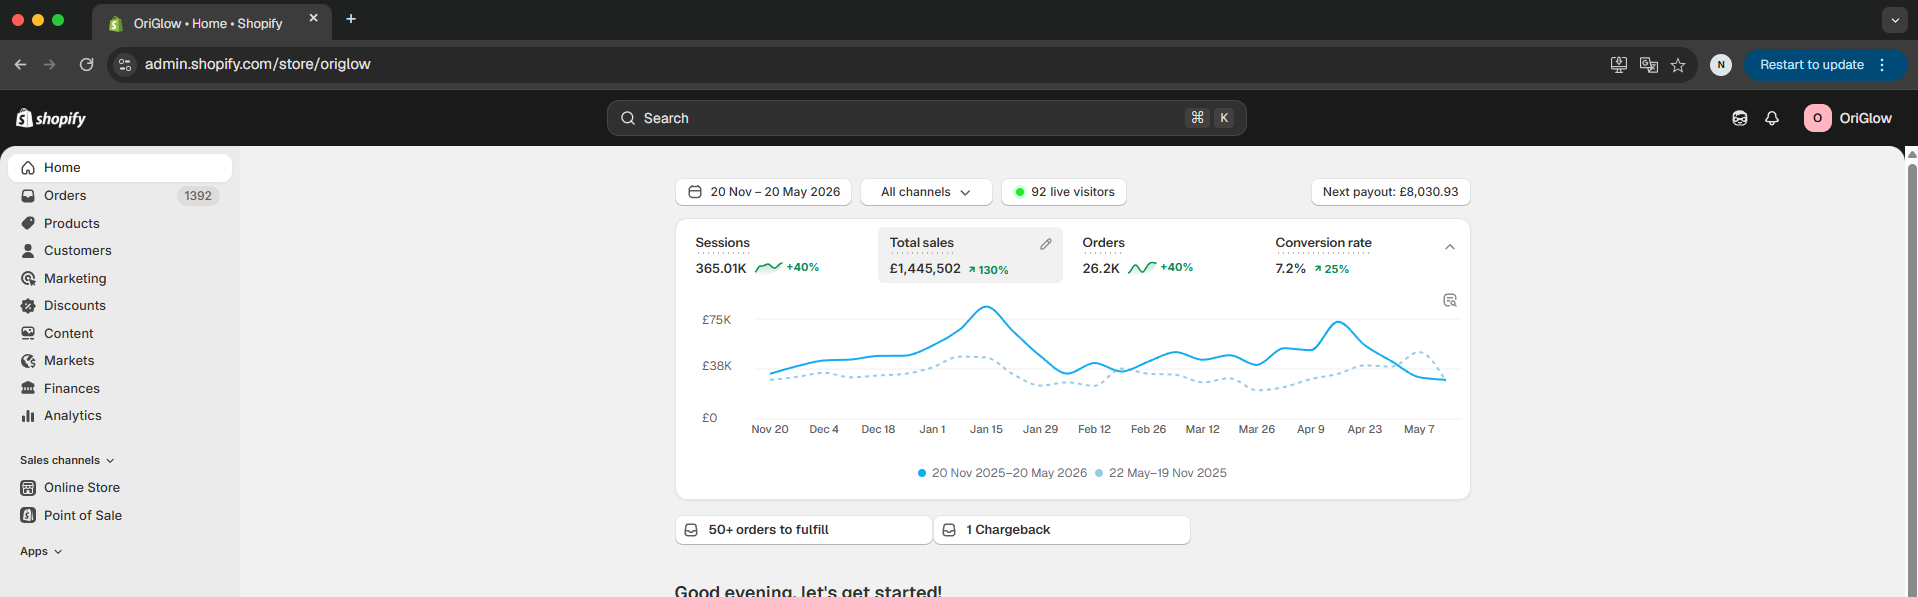Click the Finances bank icon
This screenshot has height=597, width=1918.
(28, 388)
